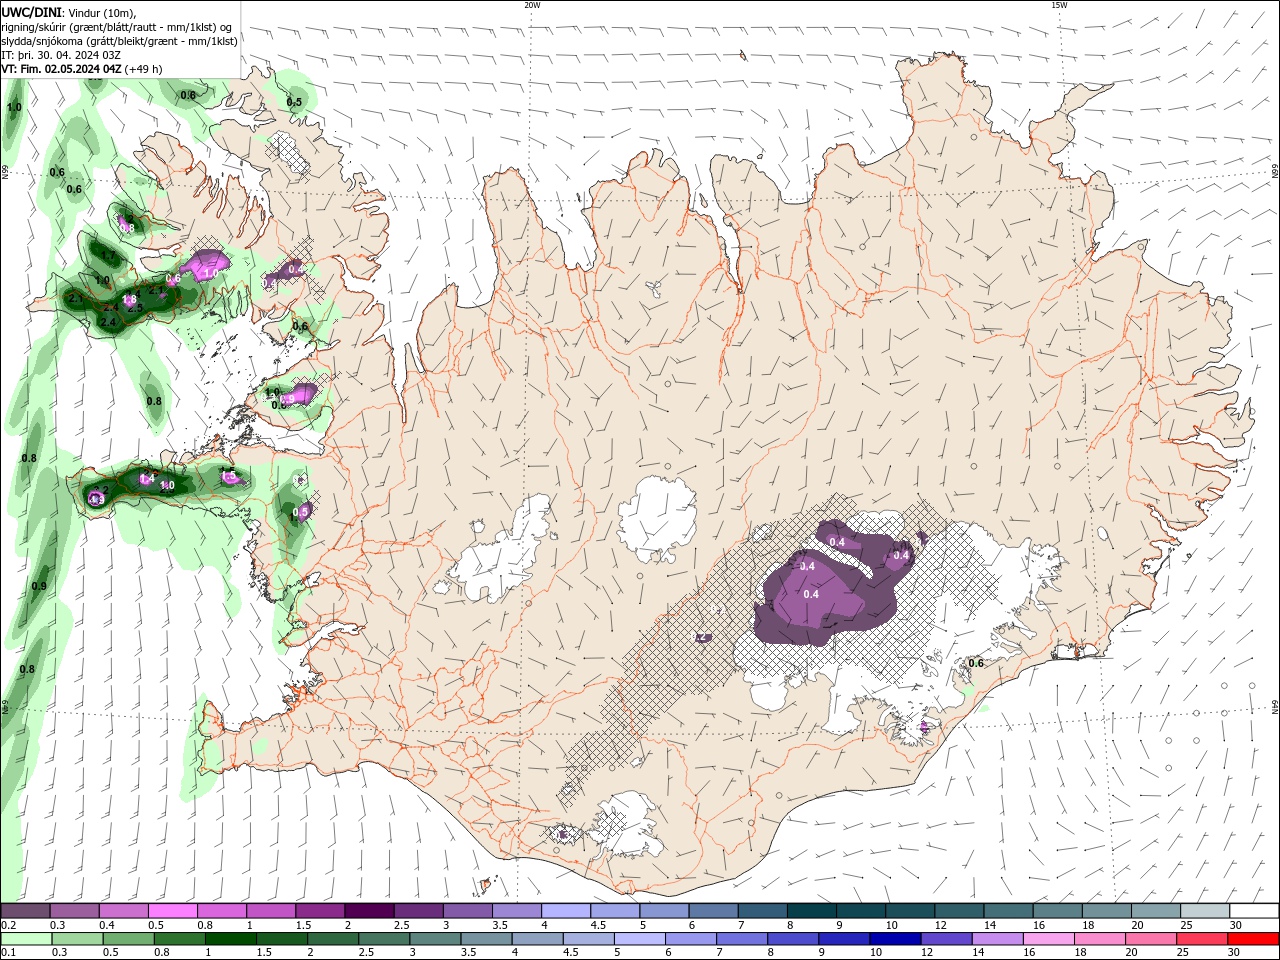
Task: Click the 'VT: Fim. 02.05.2024 04Z (+49 h)' line
Action: pyautogui.click(x=82, y=69)
